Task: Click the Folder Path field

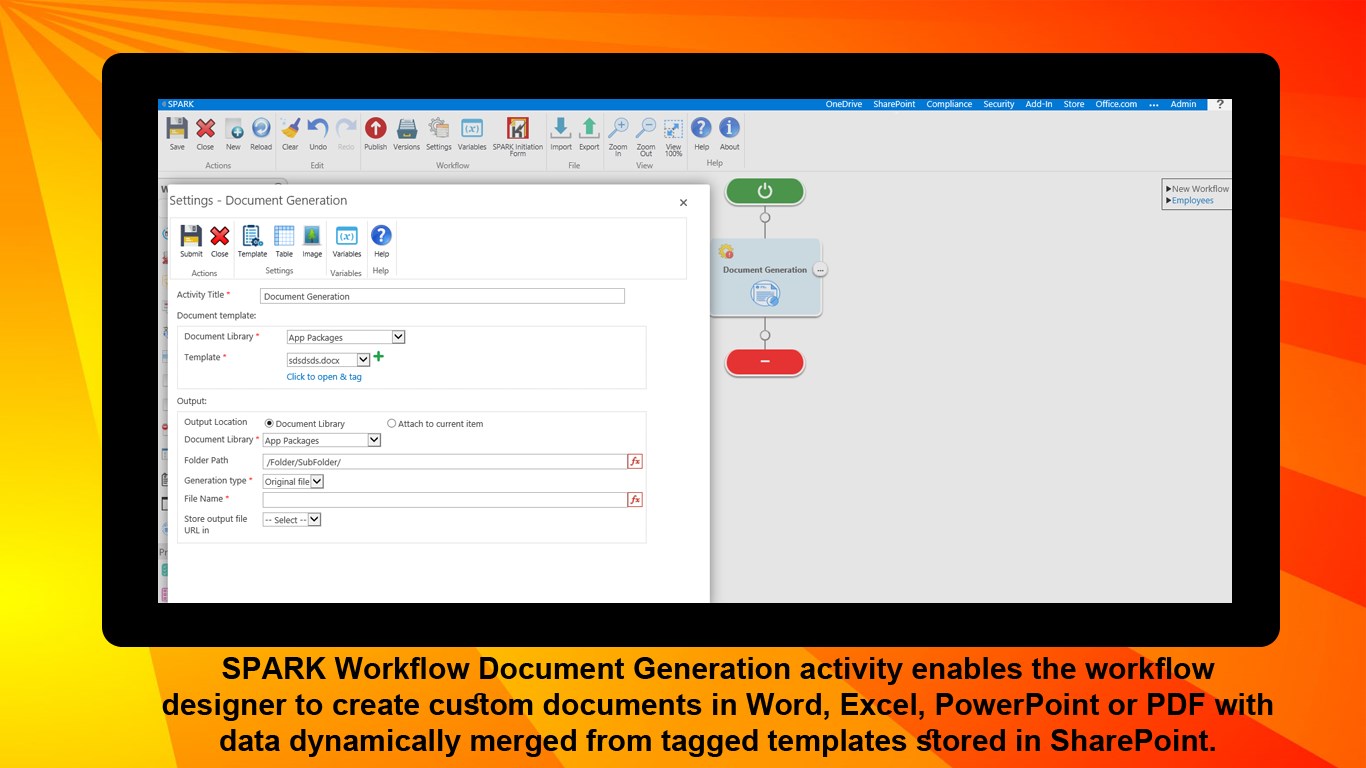Action: coord(445,461)
